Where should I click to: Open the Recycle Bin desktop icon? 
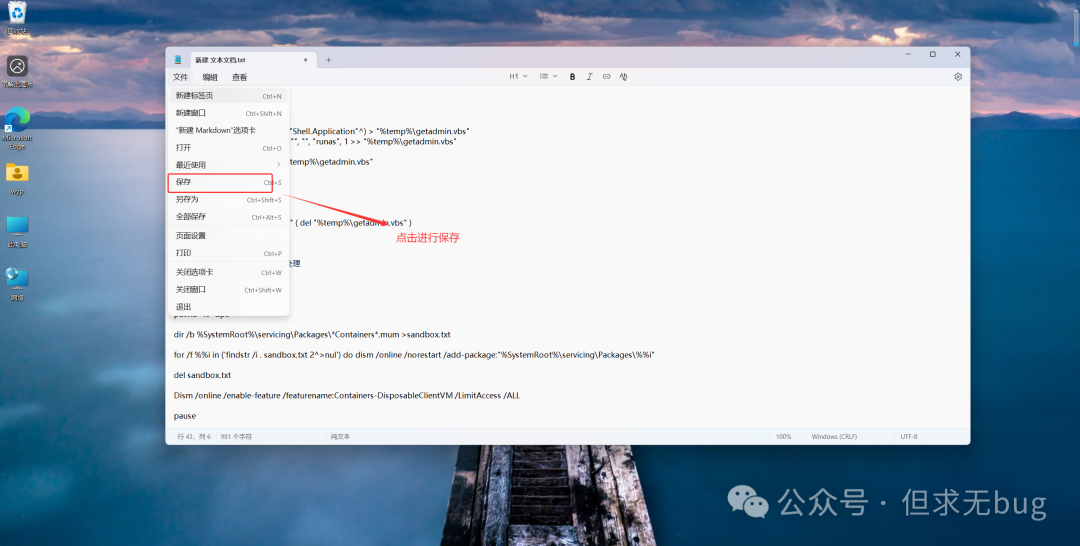17,15
